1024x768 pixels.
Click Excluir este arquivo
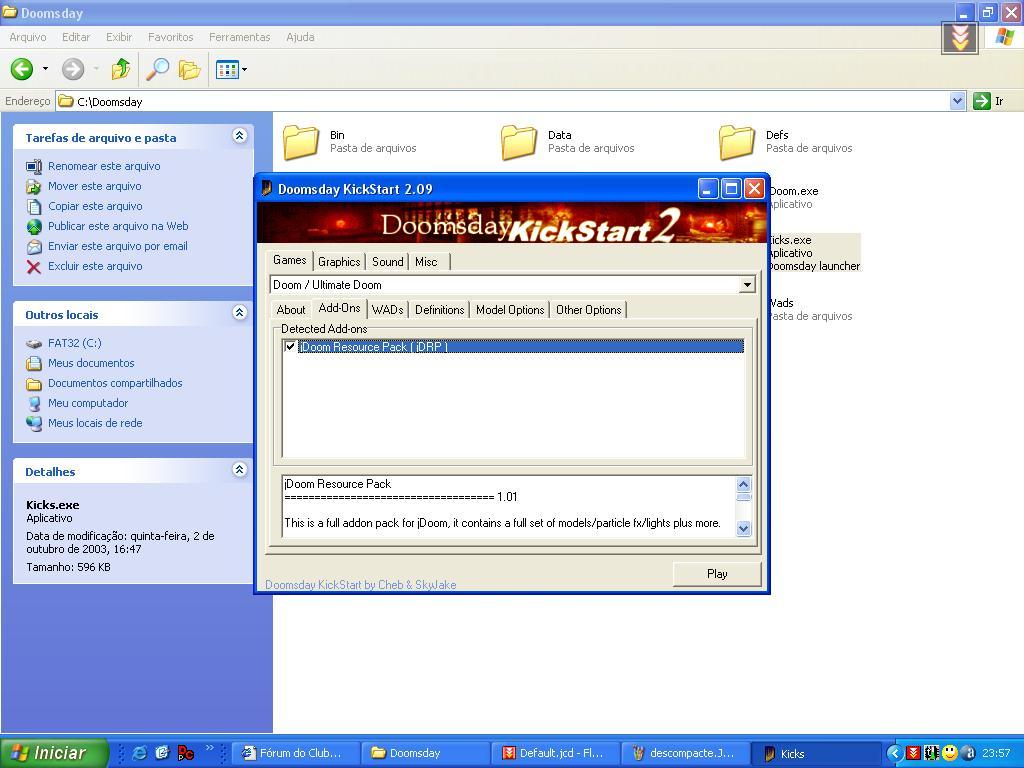(x=95, y=266)
